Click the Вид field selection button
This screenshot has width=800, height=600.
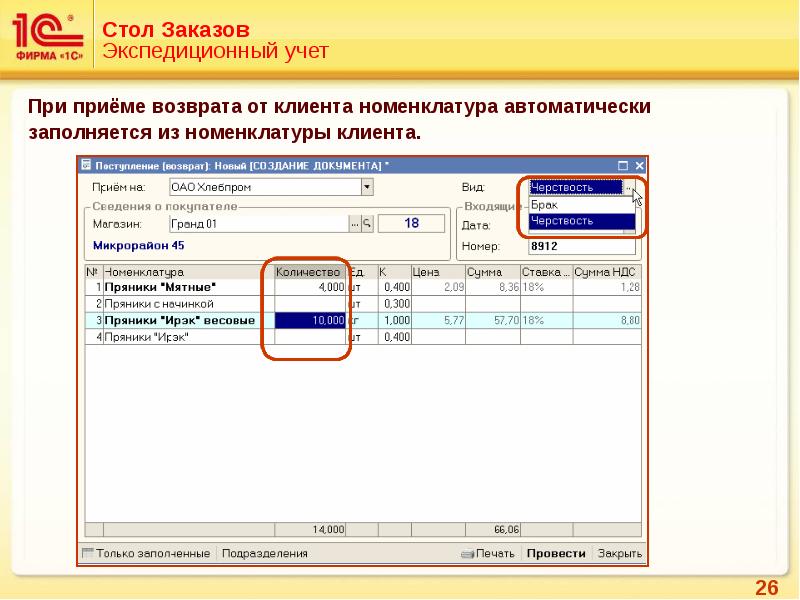coord(628,187)
